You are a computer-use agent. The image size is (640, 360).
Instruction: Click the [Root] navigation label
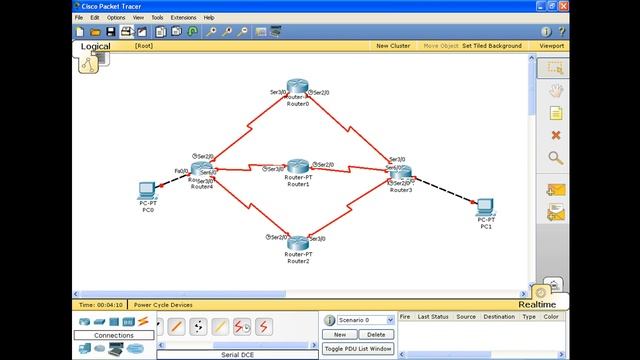(x=144, y=46)
